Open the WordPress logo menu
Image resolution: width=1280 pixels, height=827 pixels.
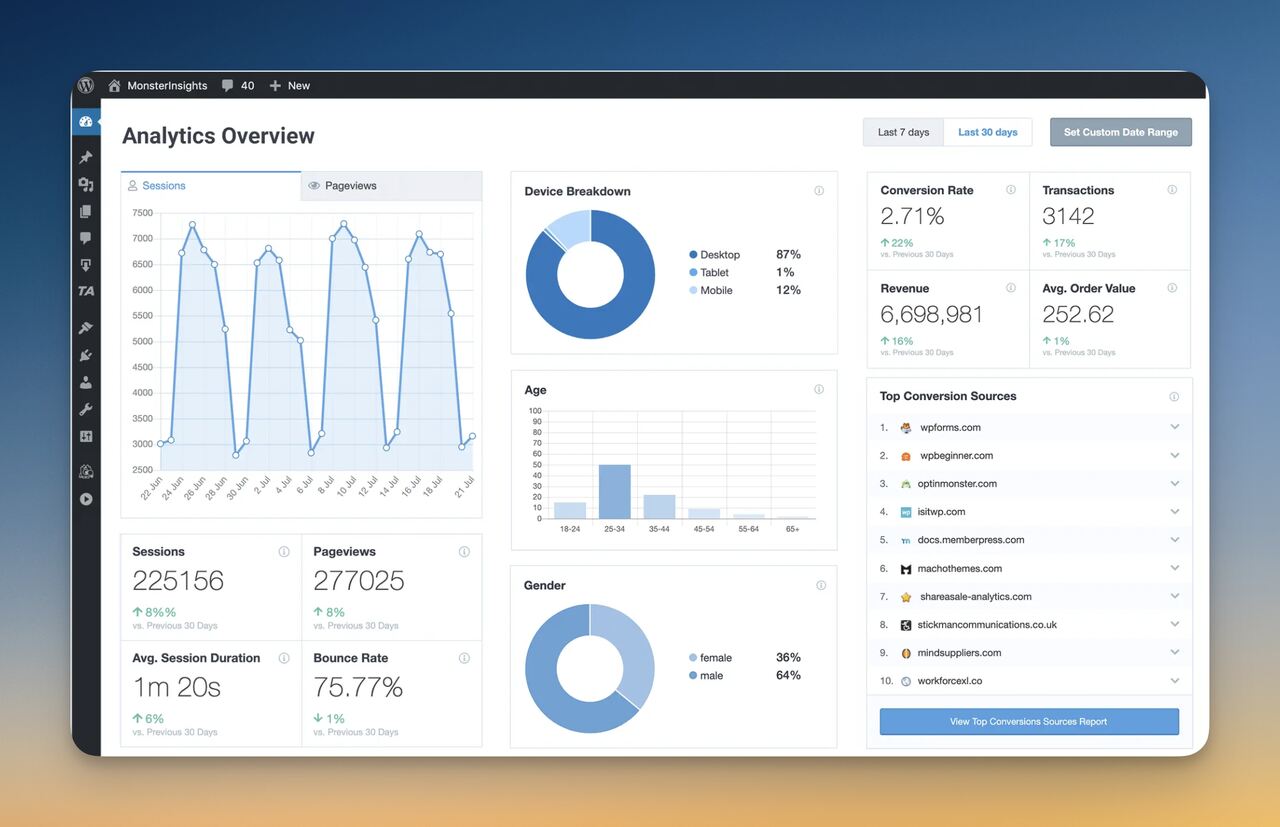click(x=86, y=85)
